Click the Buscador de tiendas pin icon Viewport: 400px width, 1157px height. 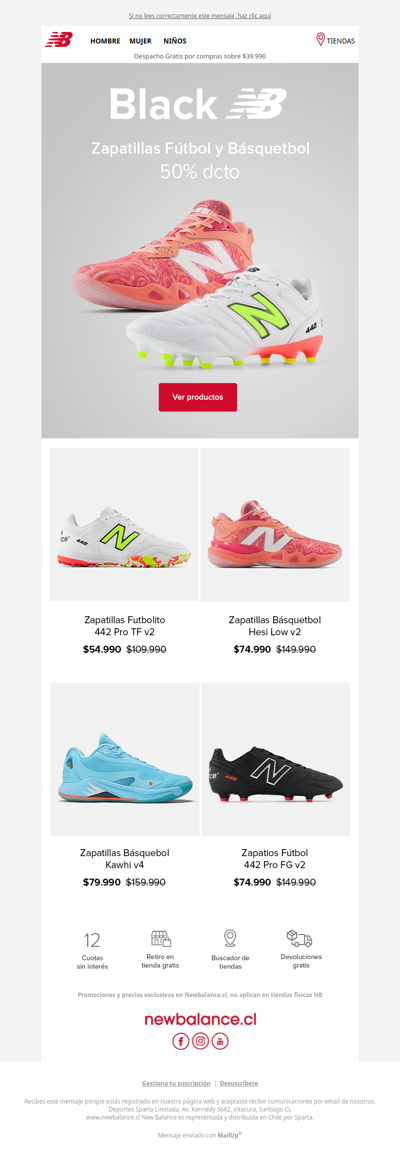230,939
